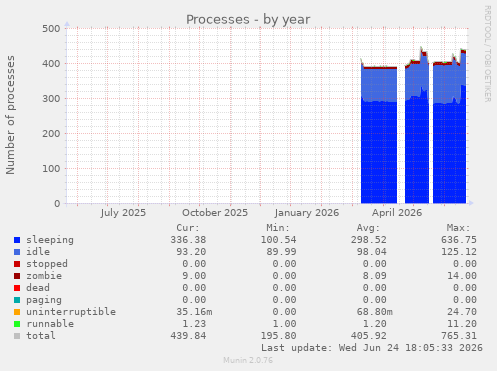Select the stopped legend color square
Screen dimensions: 497x371
pyautogui.click(x=17, y=264)
